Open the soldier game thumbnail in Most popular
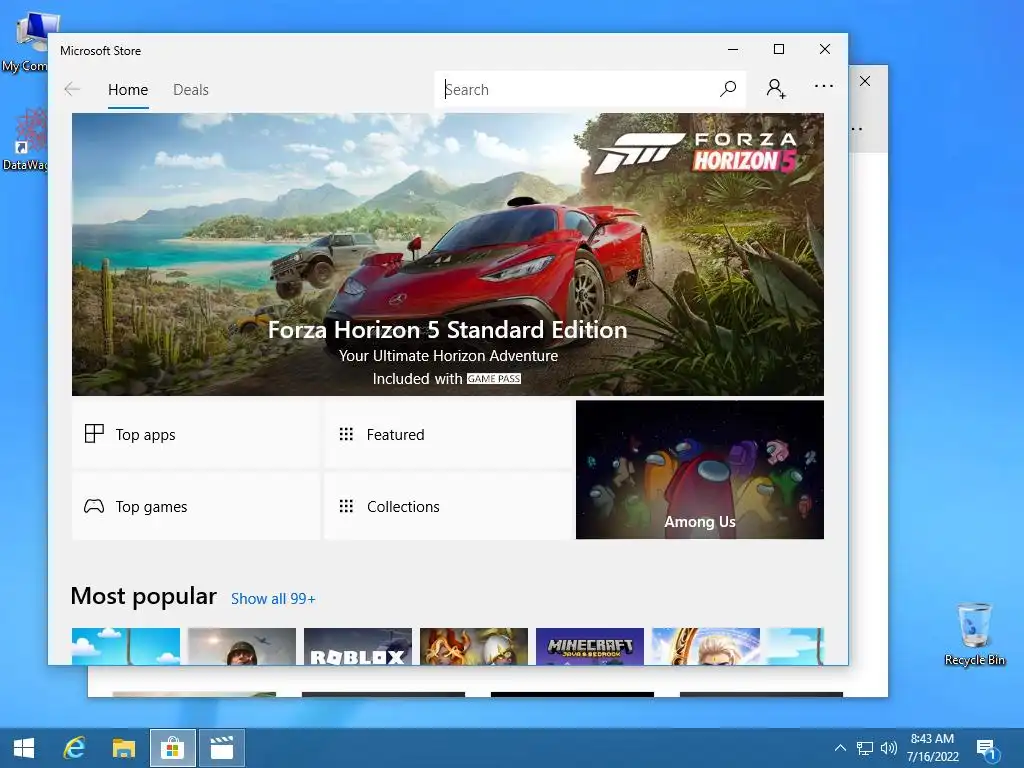1024x768 pixels. coord(242,647)
